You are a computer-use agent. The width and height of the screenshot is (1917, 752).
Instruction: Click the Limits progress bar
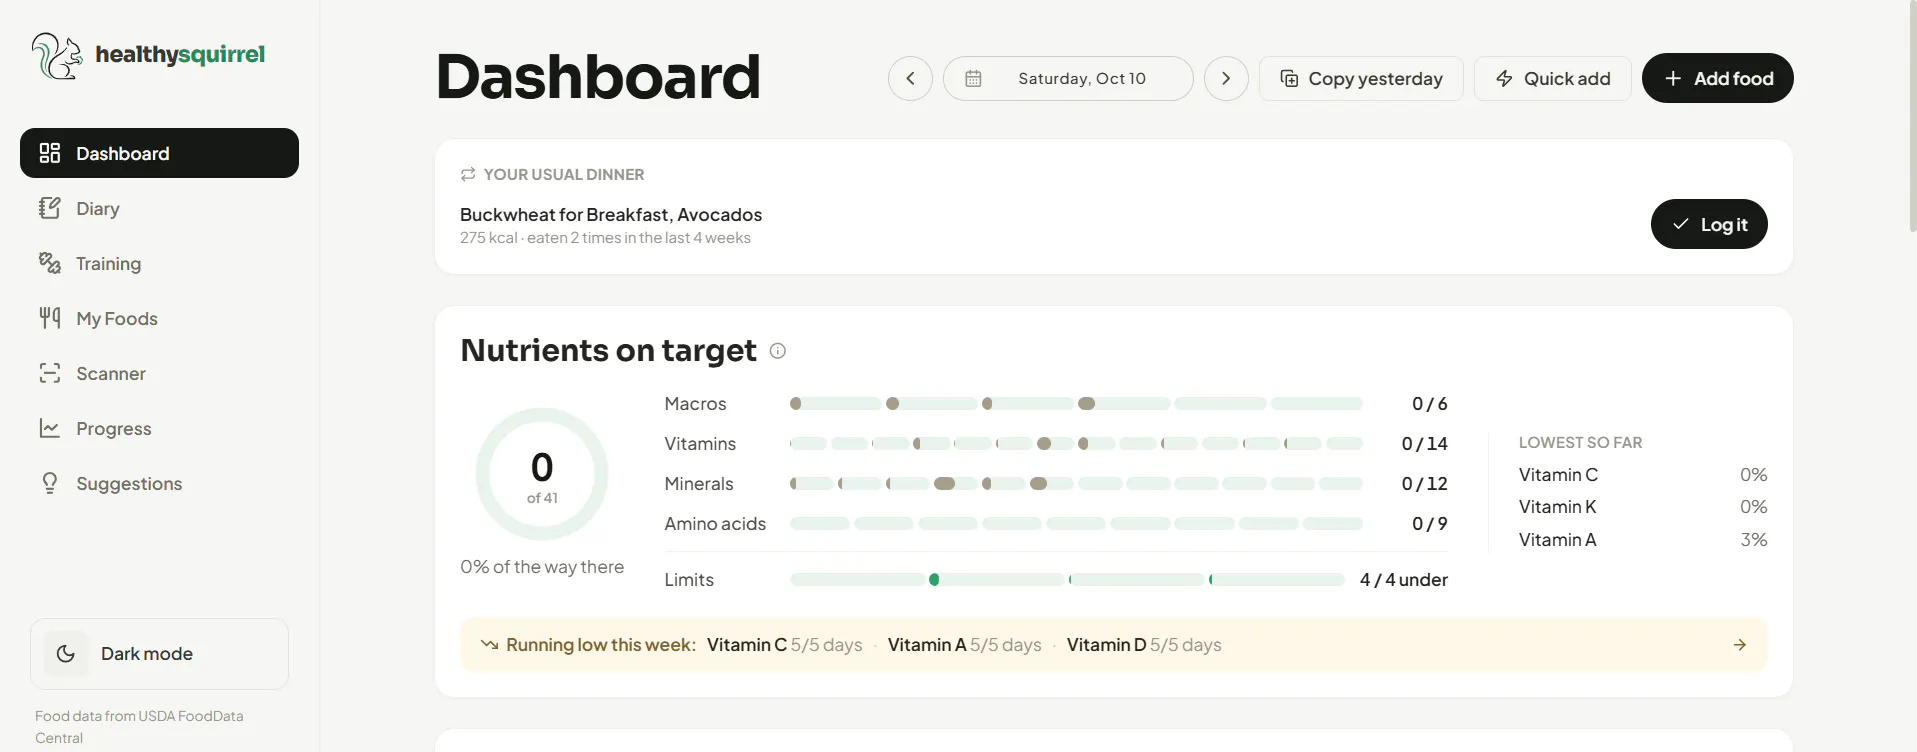click(1067, 580)
